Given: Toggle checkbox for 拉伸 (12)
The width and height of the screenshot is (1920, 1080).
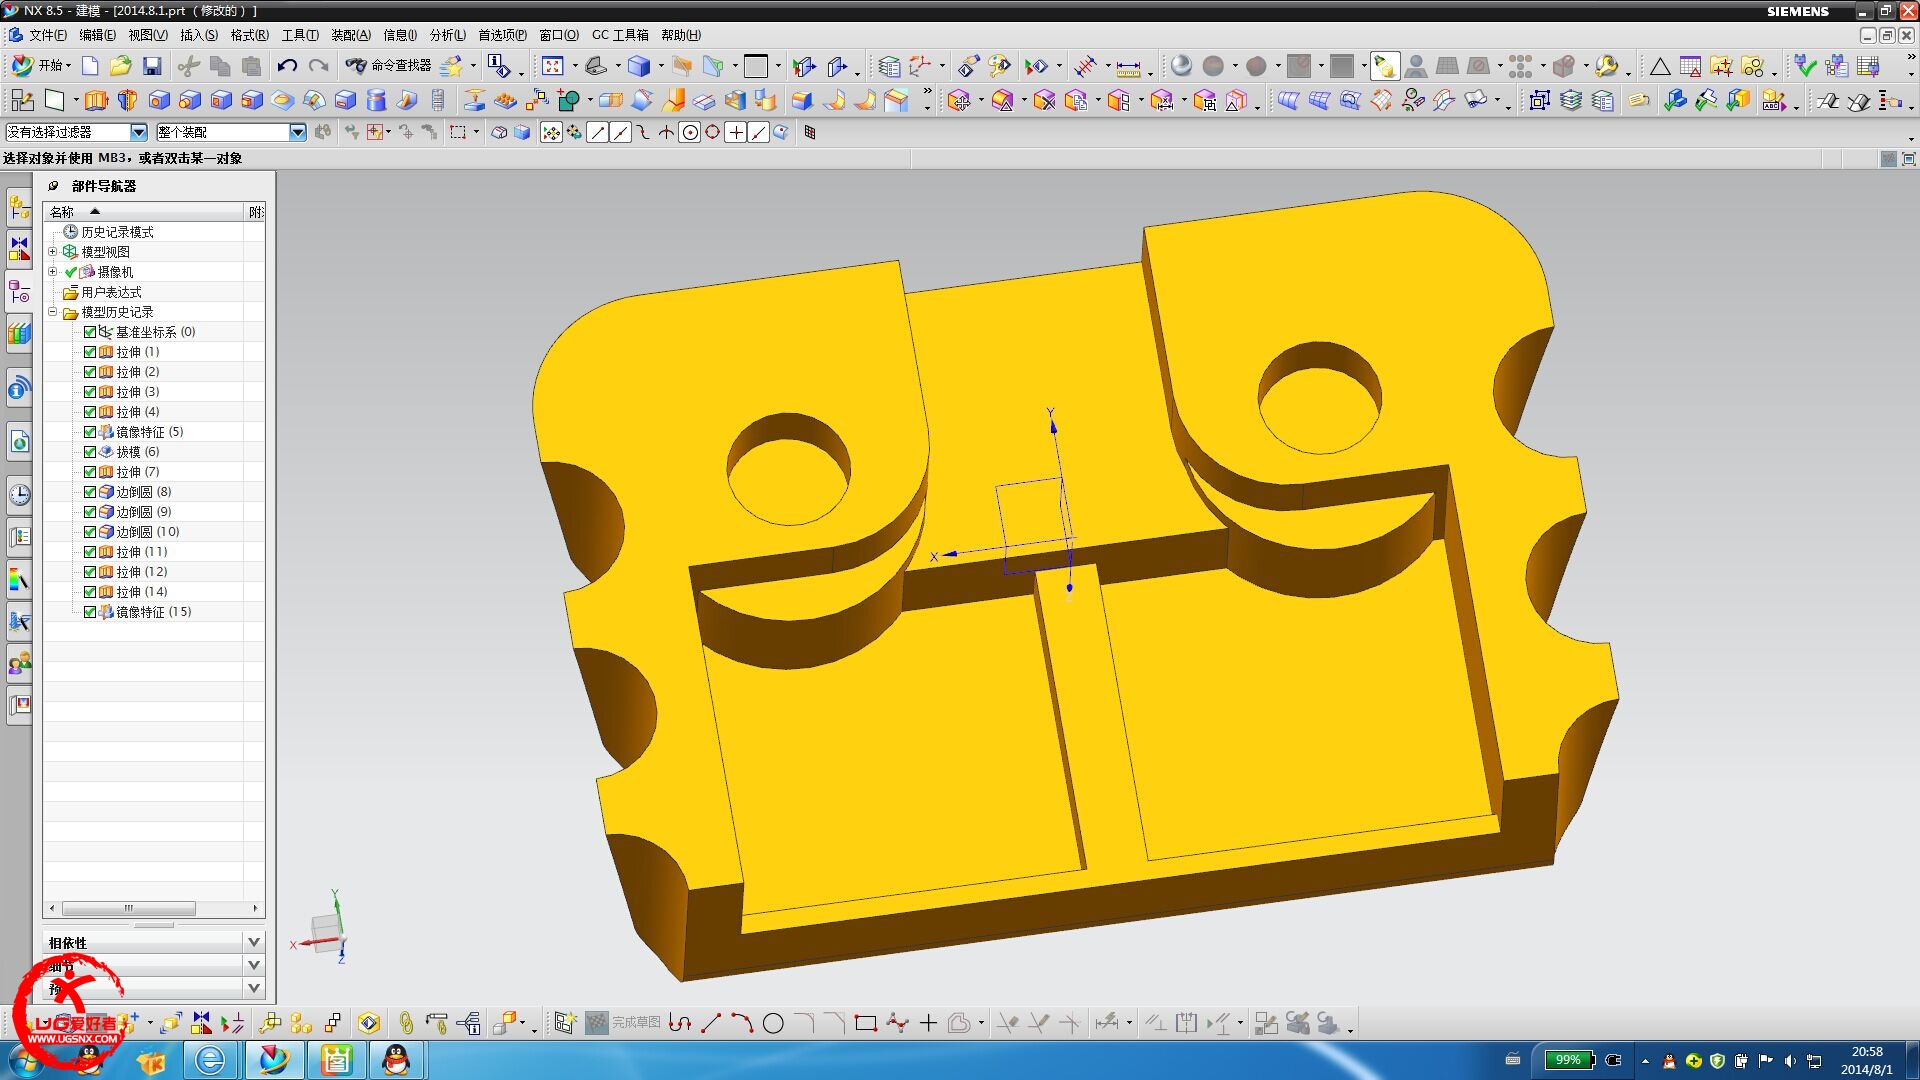Looking at the screenshot, I should click(90, 572).
